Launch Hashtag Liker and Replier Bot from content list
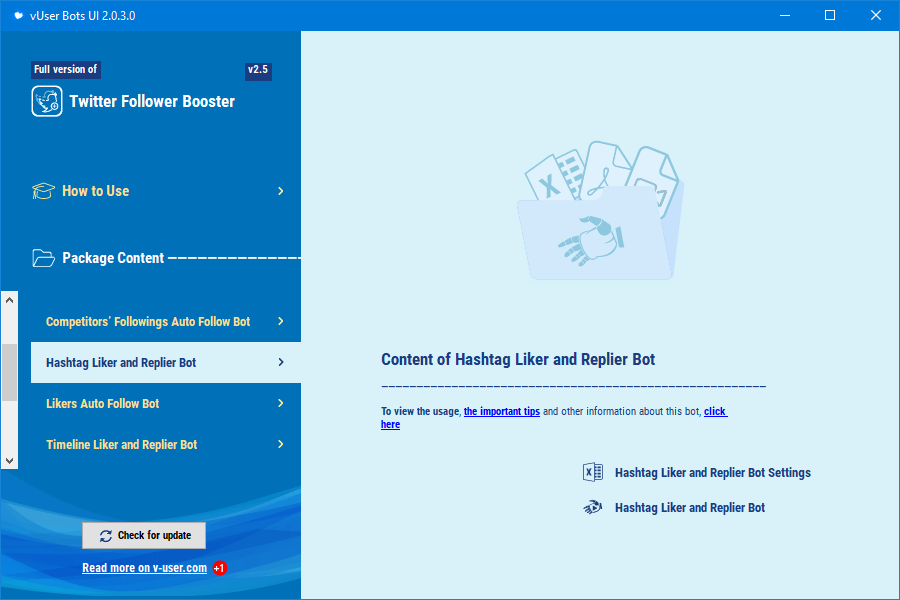The width and height of the screenshot is (900, 600). 689,508
